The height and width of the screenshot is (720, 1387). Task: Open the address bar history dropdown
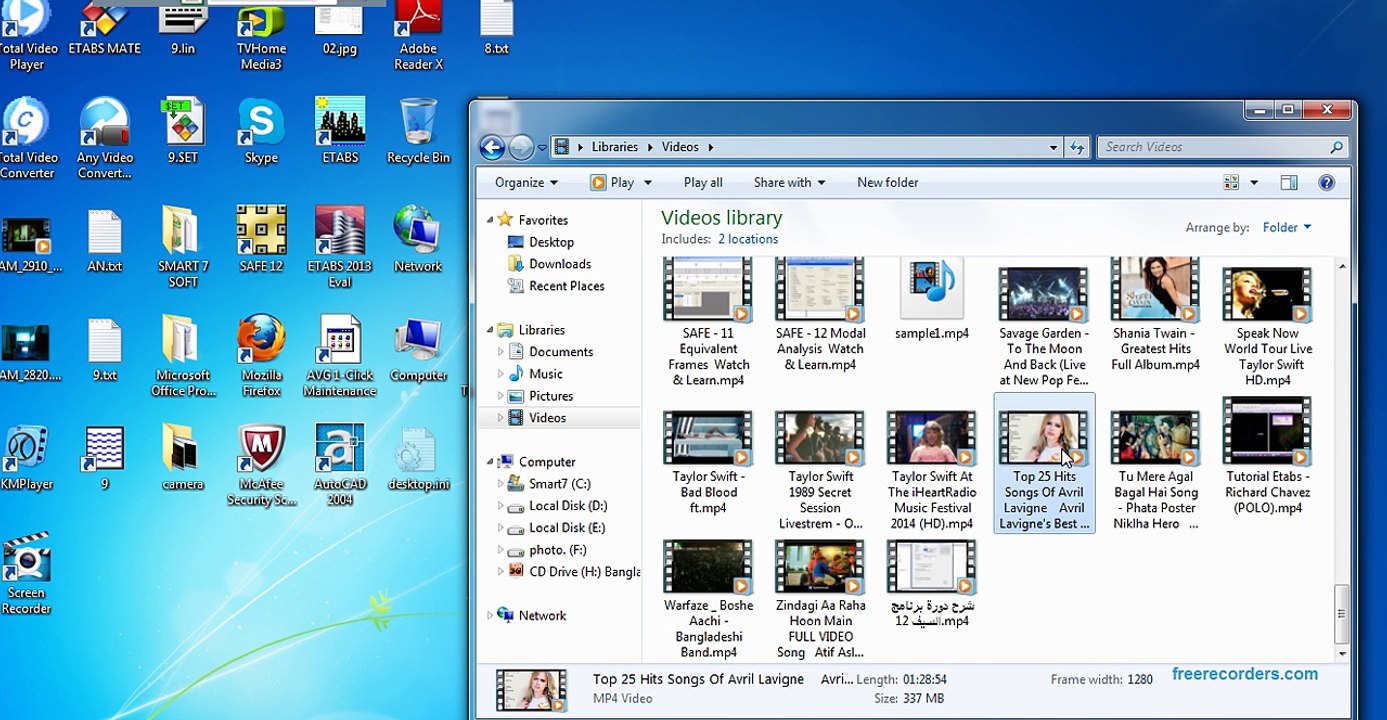click(x=1053, y=147)
